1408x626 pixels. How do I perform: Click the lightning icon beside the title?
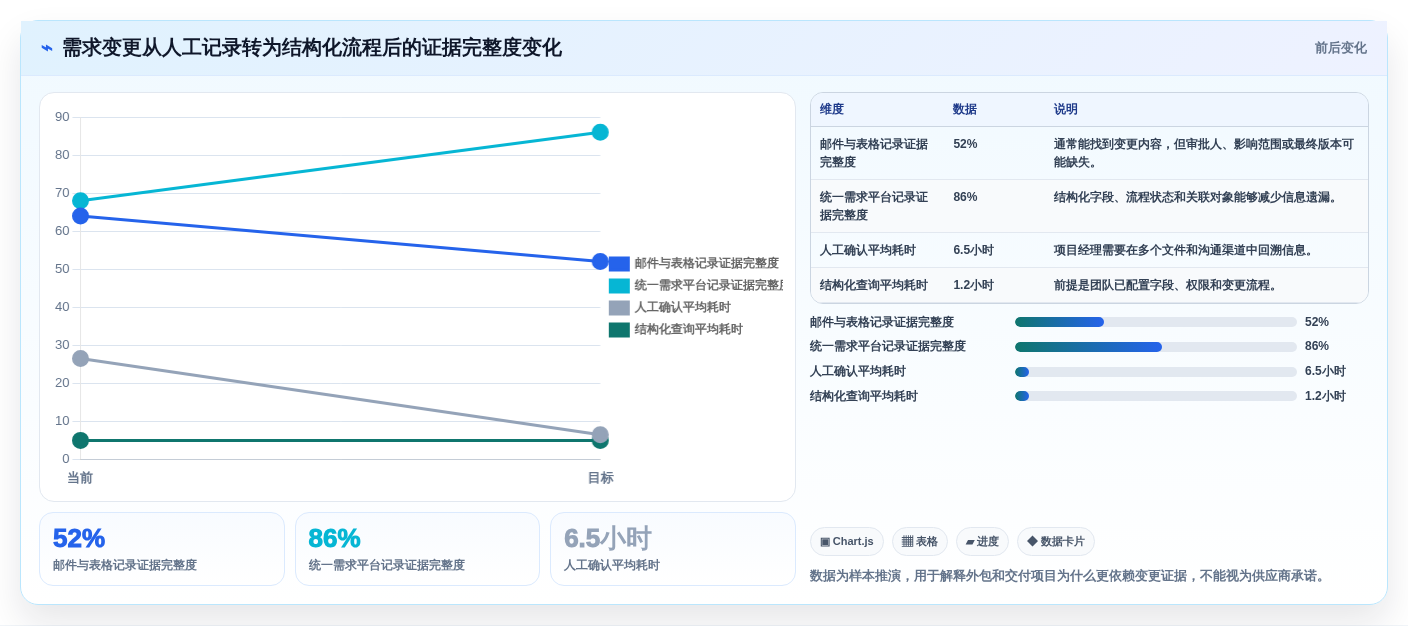47,48
